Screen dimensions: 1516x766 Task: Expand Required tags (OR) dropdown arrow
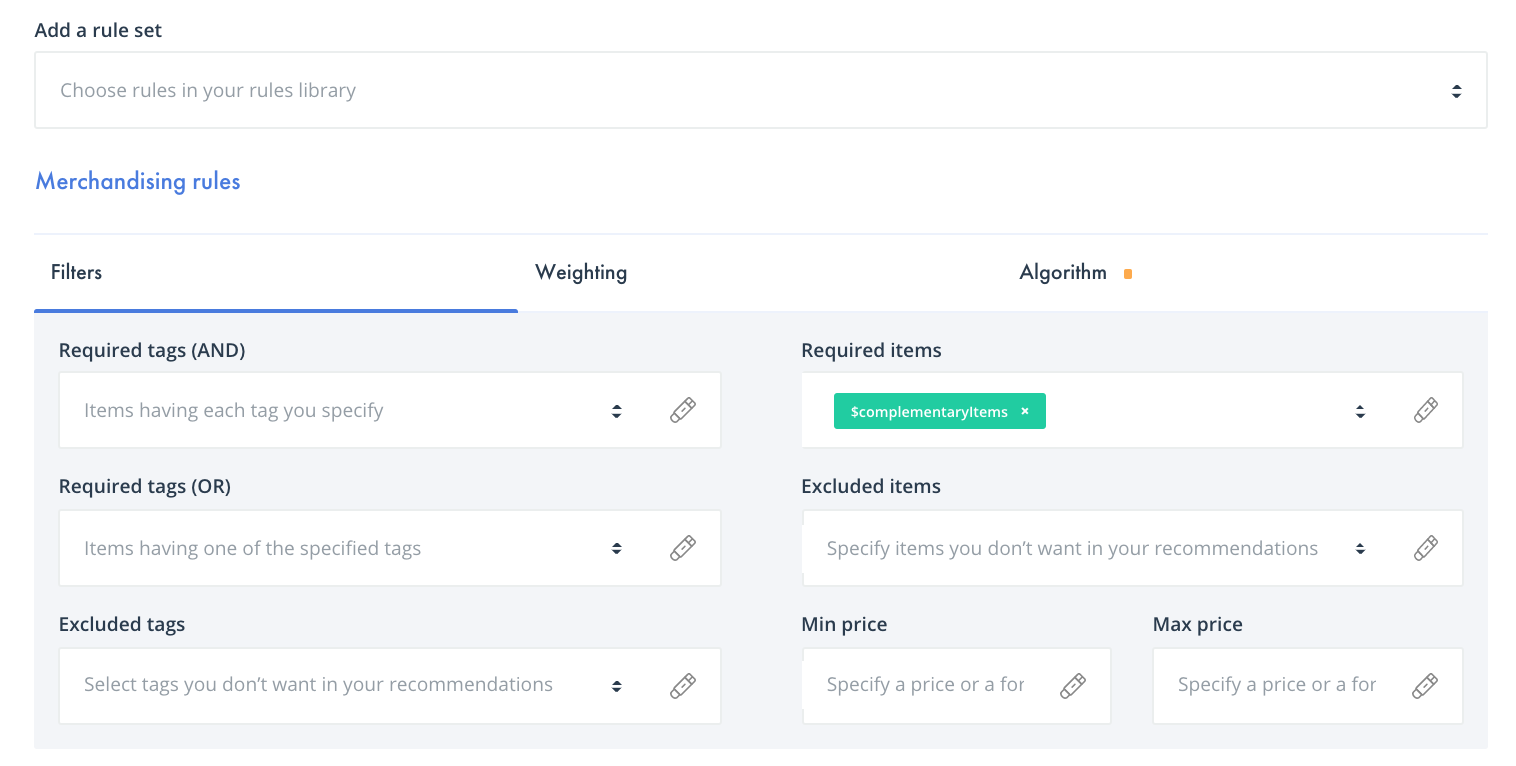617,548
